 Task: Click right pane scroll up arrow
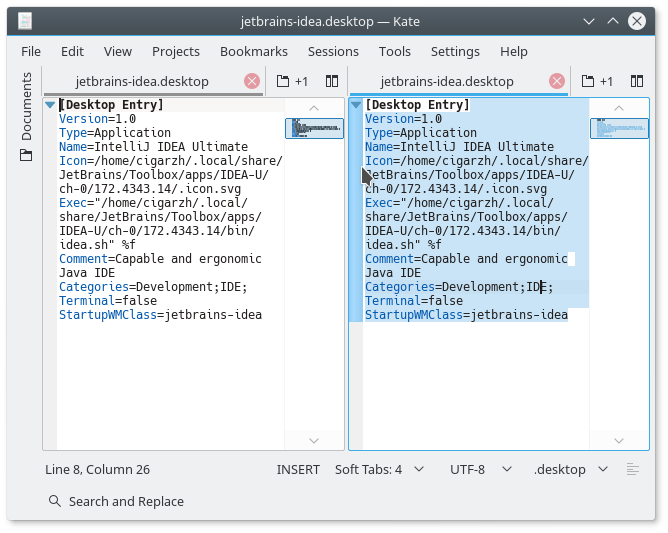619,108
